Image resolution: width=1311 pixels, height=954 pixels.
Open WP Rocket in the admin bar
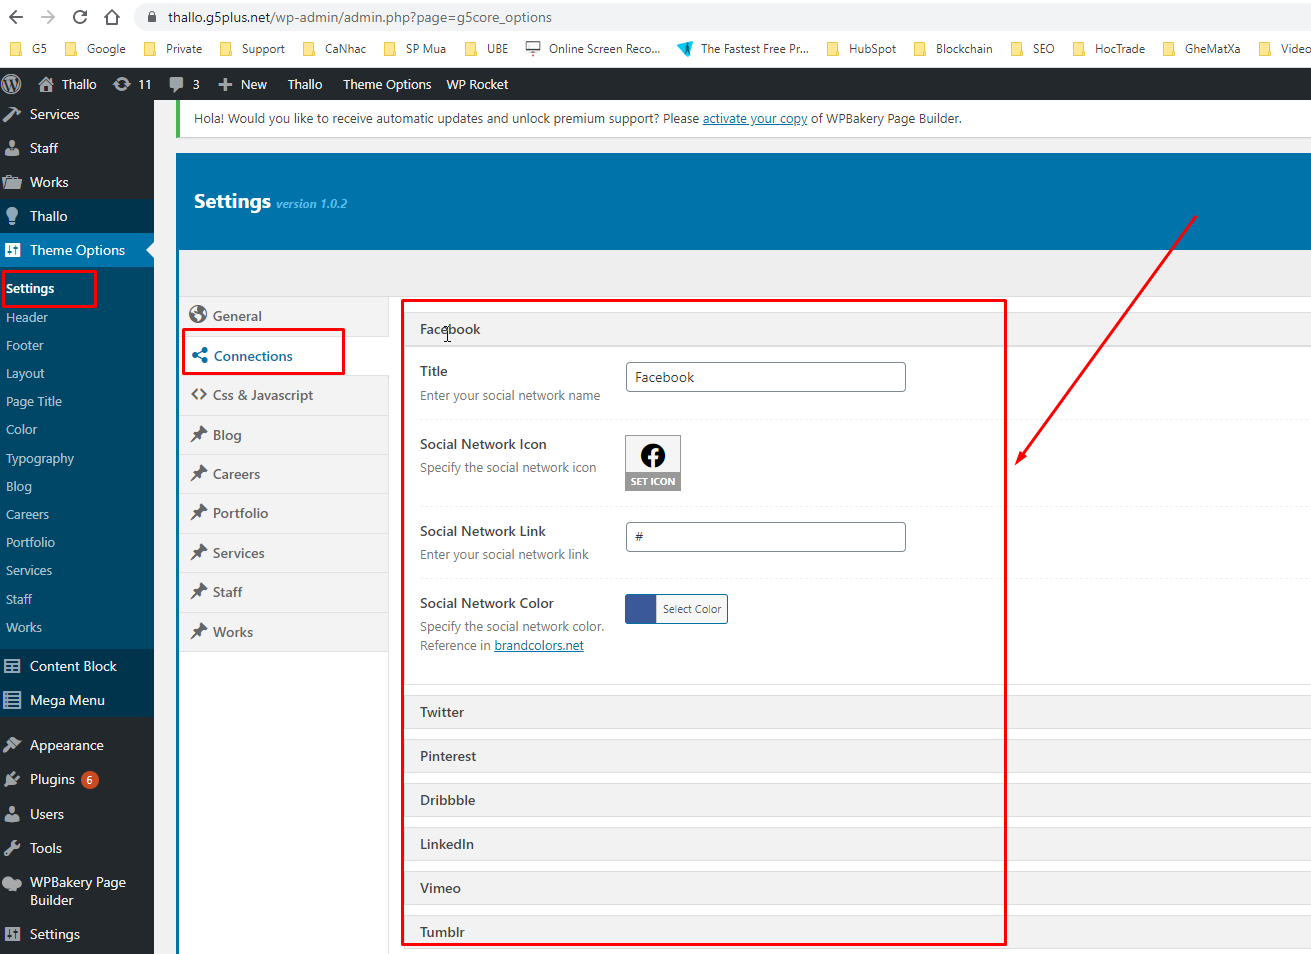tap(477, 84)
